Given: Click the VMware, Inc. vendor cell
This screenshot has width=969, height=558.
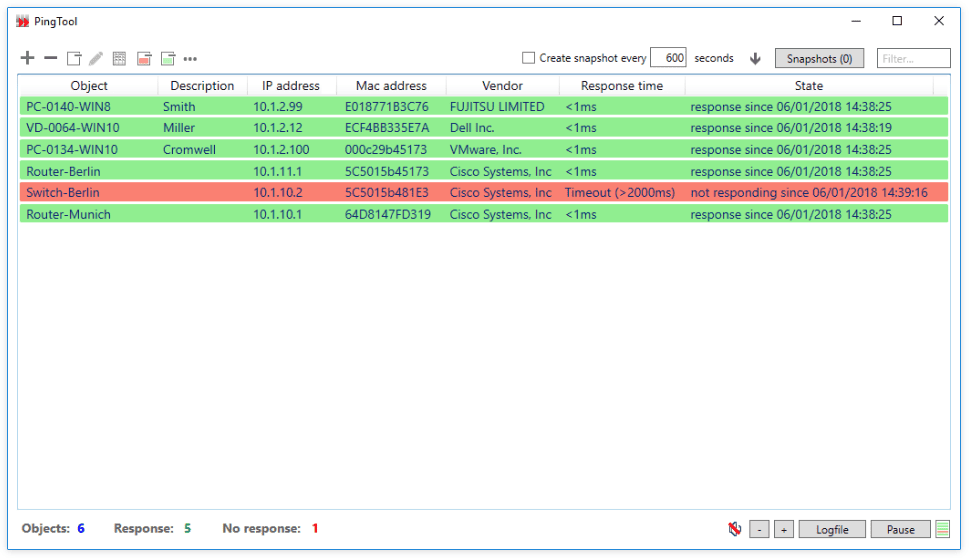Looking at the screenshot, I should click(x=486, y=150).
